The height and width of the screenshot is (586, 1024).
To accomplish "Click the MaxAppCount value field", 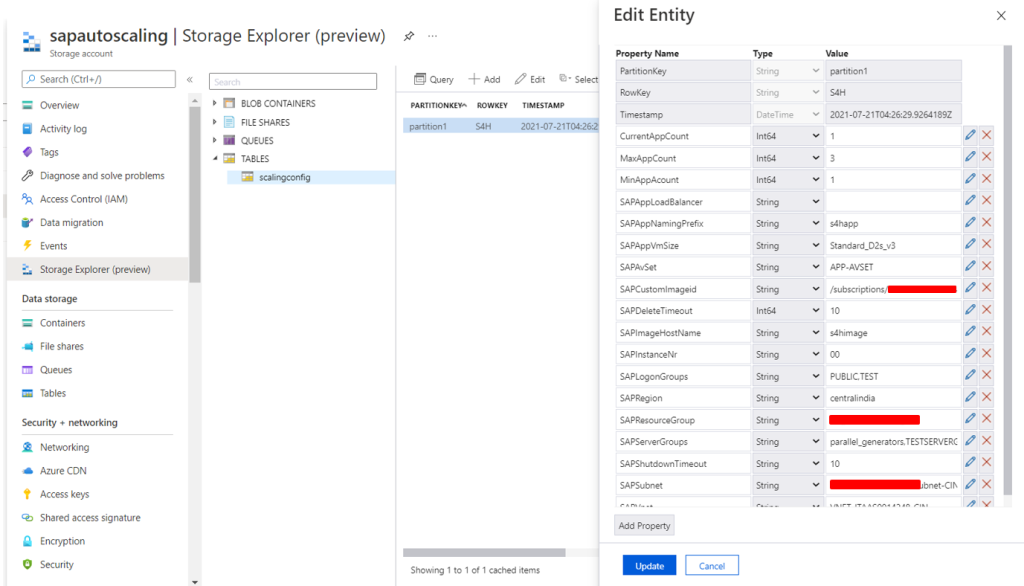I will pyautogui.click(x=893, y=158).
